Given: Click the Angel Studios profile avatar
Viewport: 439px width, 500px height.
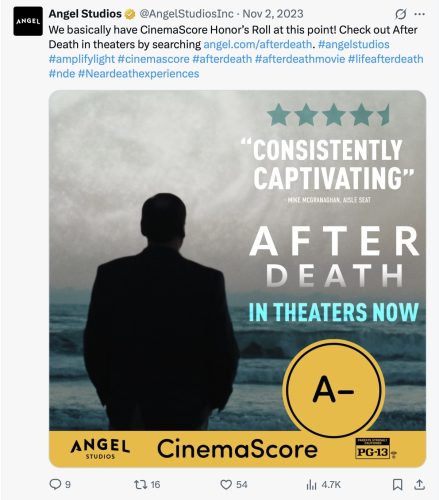Looking at the screenshot, I should pos(28,21).
